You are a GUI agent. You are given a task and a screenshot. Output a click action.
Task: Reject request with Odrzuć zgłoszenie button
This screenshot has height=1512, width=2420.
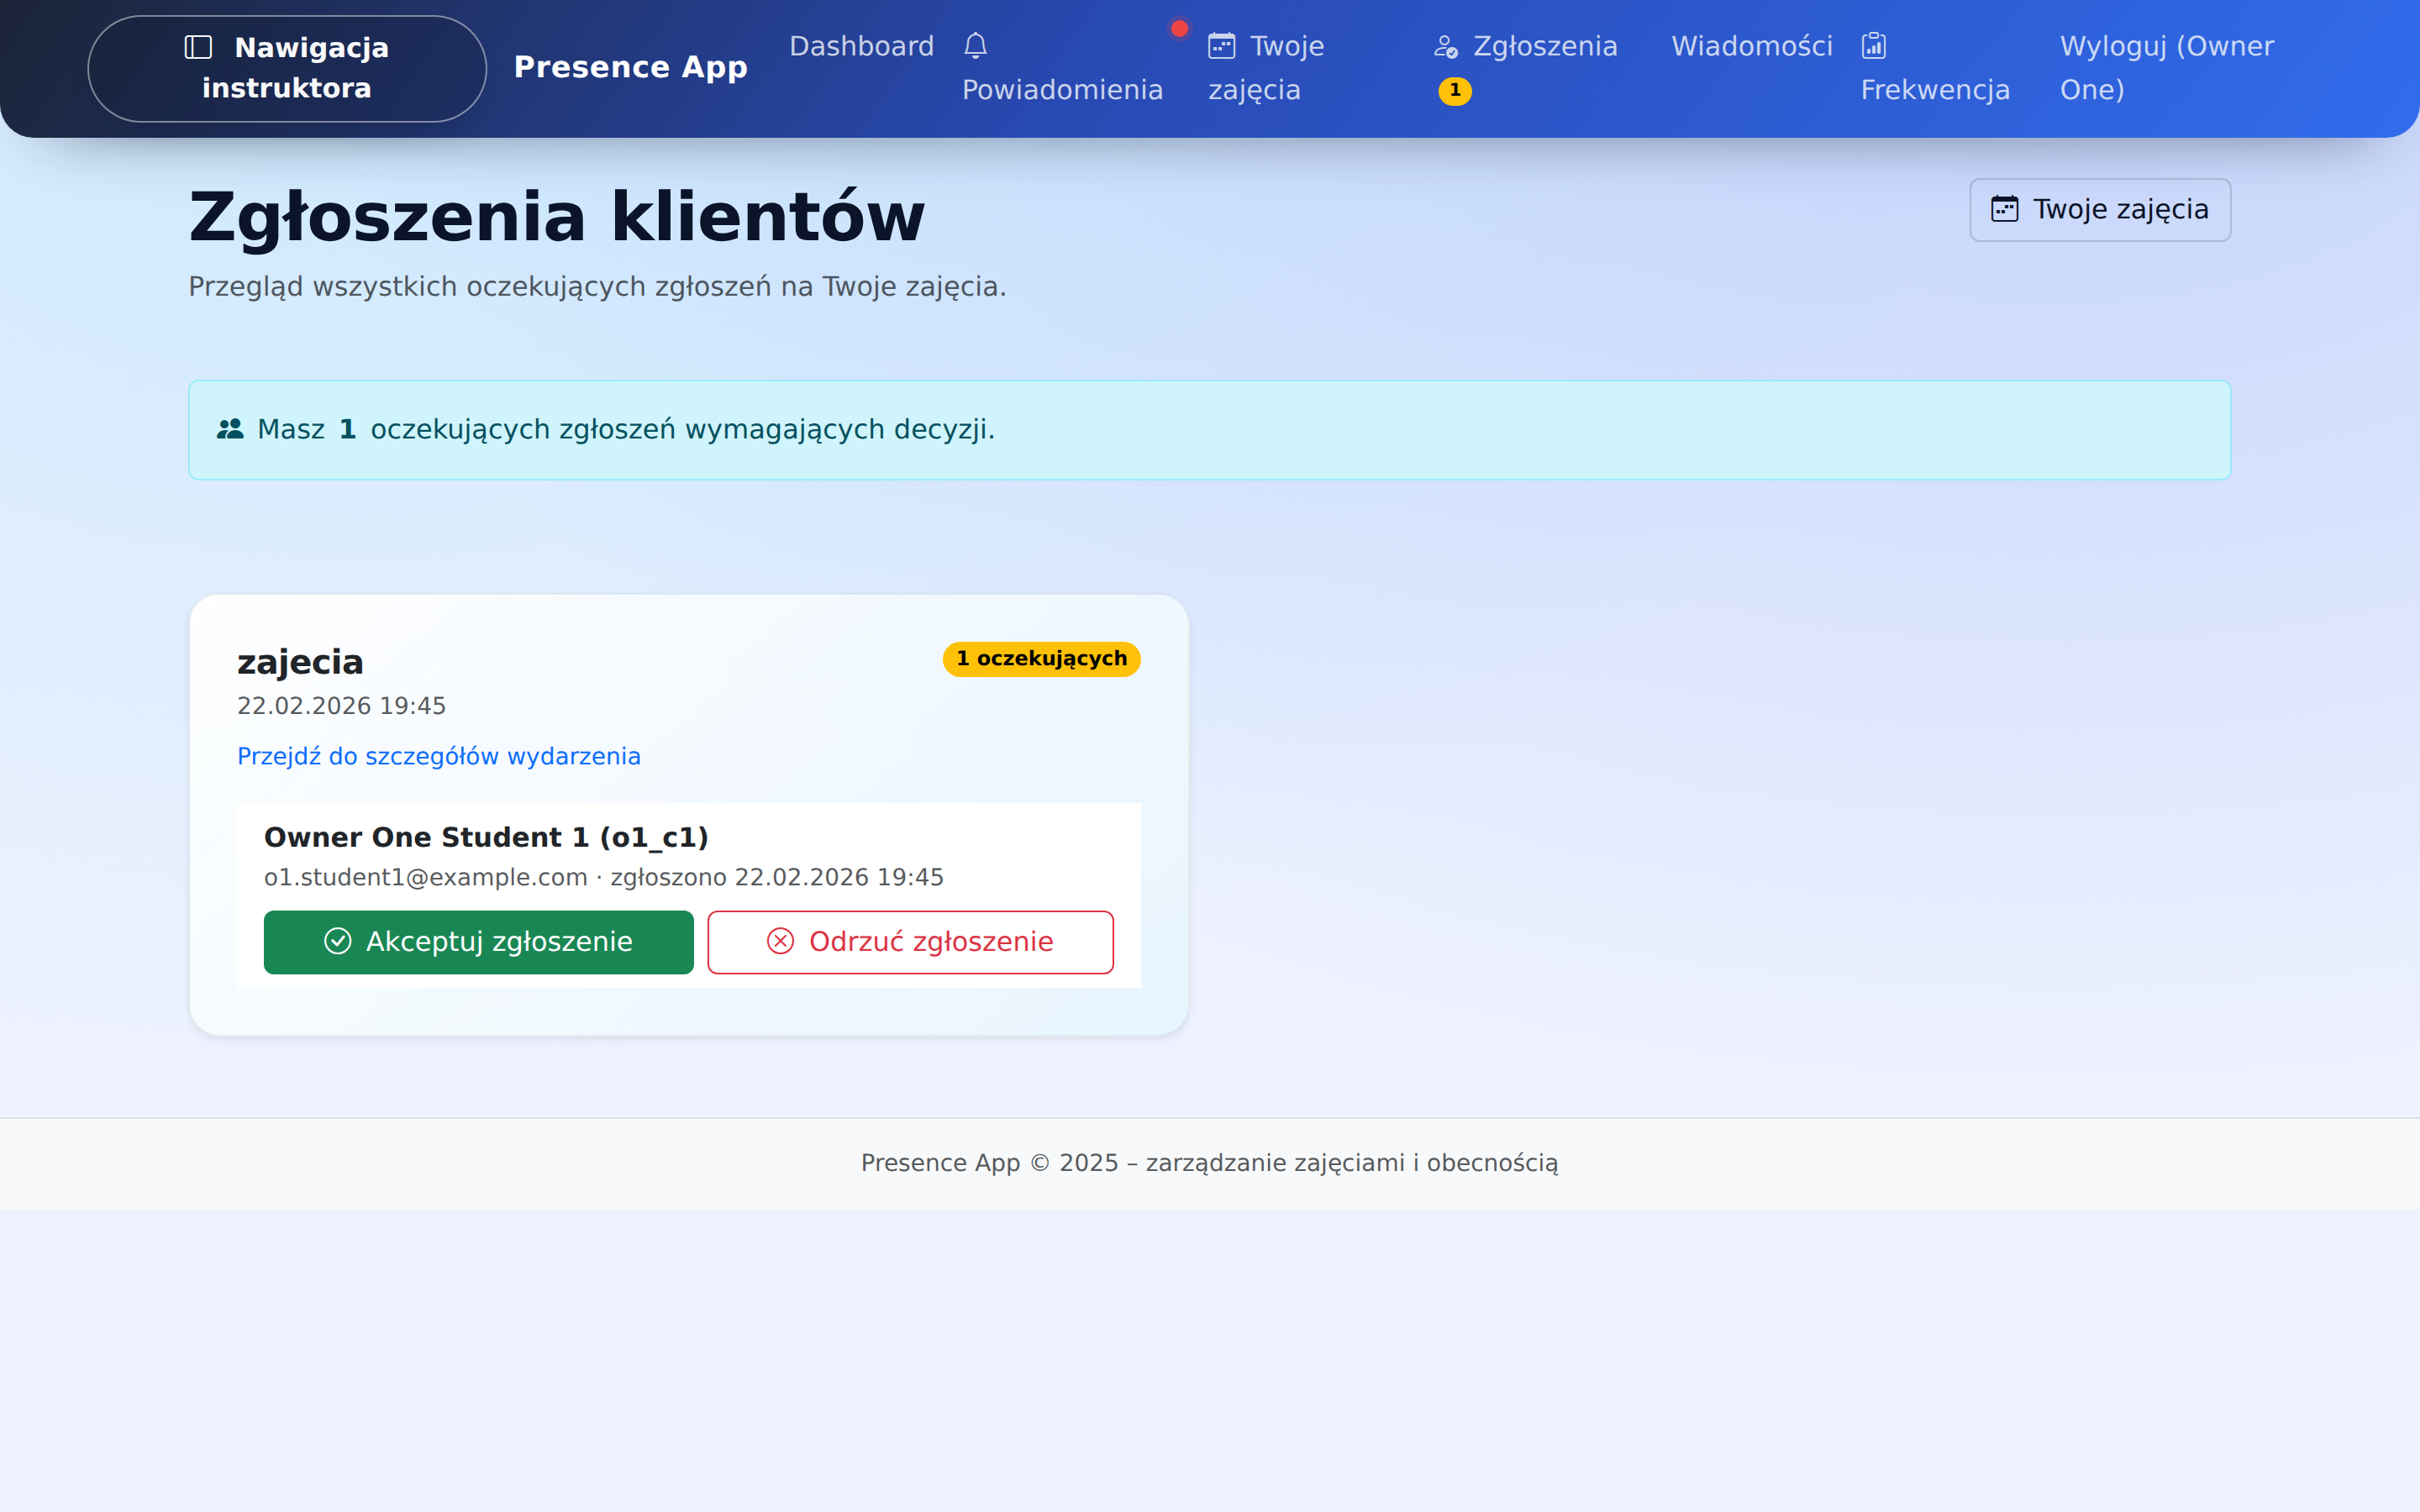coord(911,942)
